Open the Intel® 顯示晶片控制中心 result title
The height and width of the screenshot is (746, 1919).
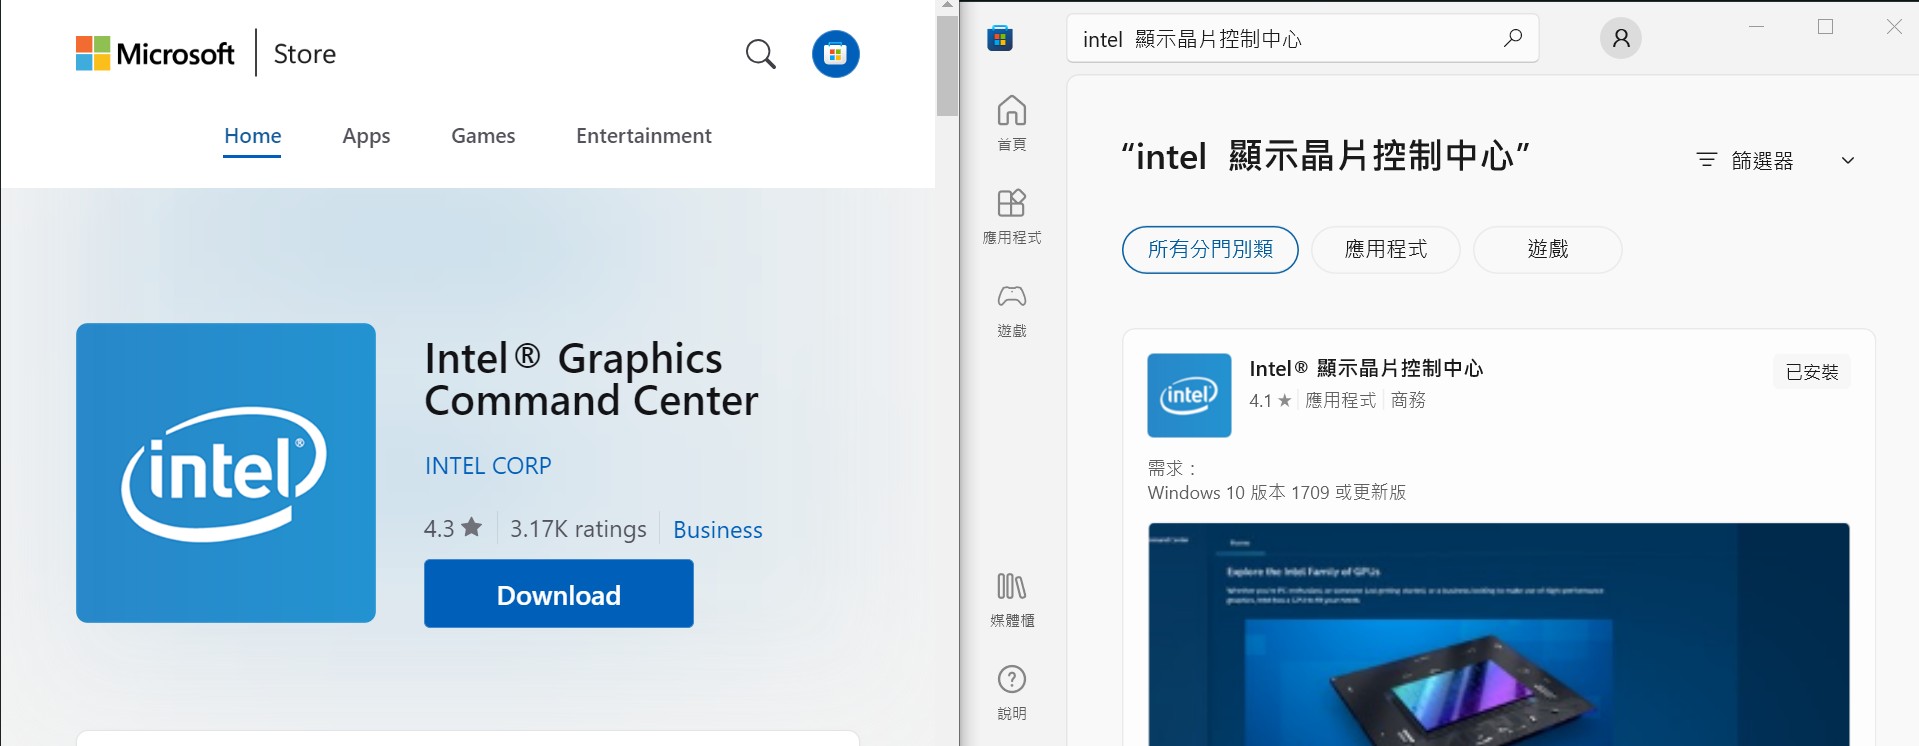click(1366, 368)
